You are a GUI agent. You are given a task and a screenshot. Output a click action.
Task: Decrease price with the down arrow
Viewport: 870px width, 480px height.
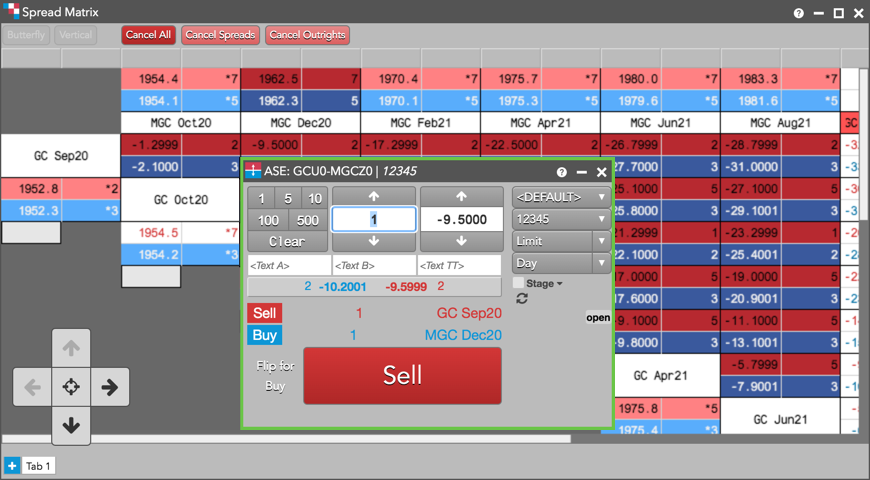click(x=461, y=241)
